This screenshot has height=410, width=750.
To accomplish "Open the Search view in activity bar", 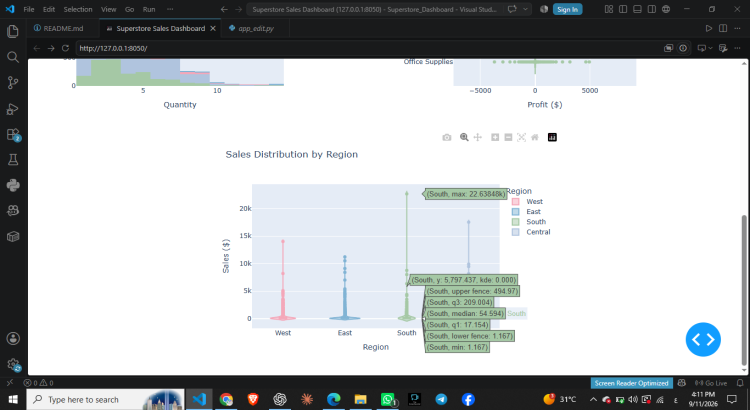I will pyautogui.click(x=13, y=57).
